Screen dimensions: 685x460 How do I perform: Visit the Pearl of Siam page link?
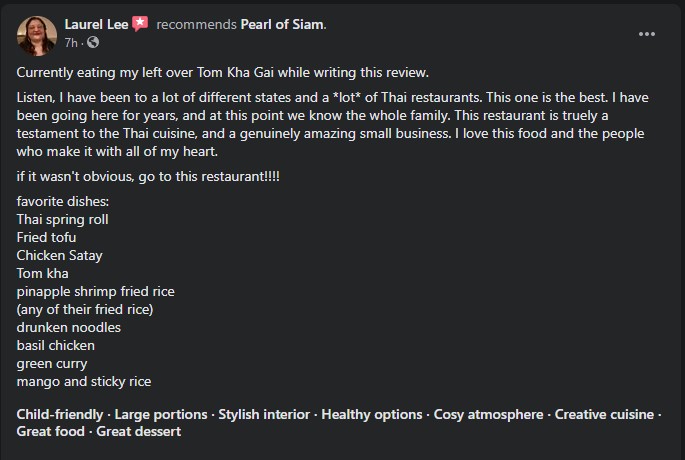282,24
